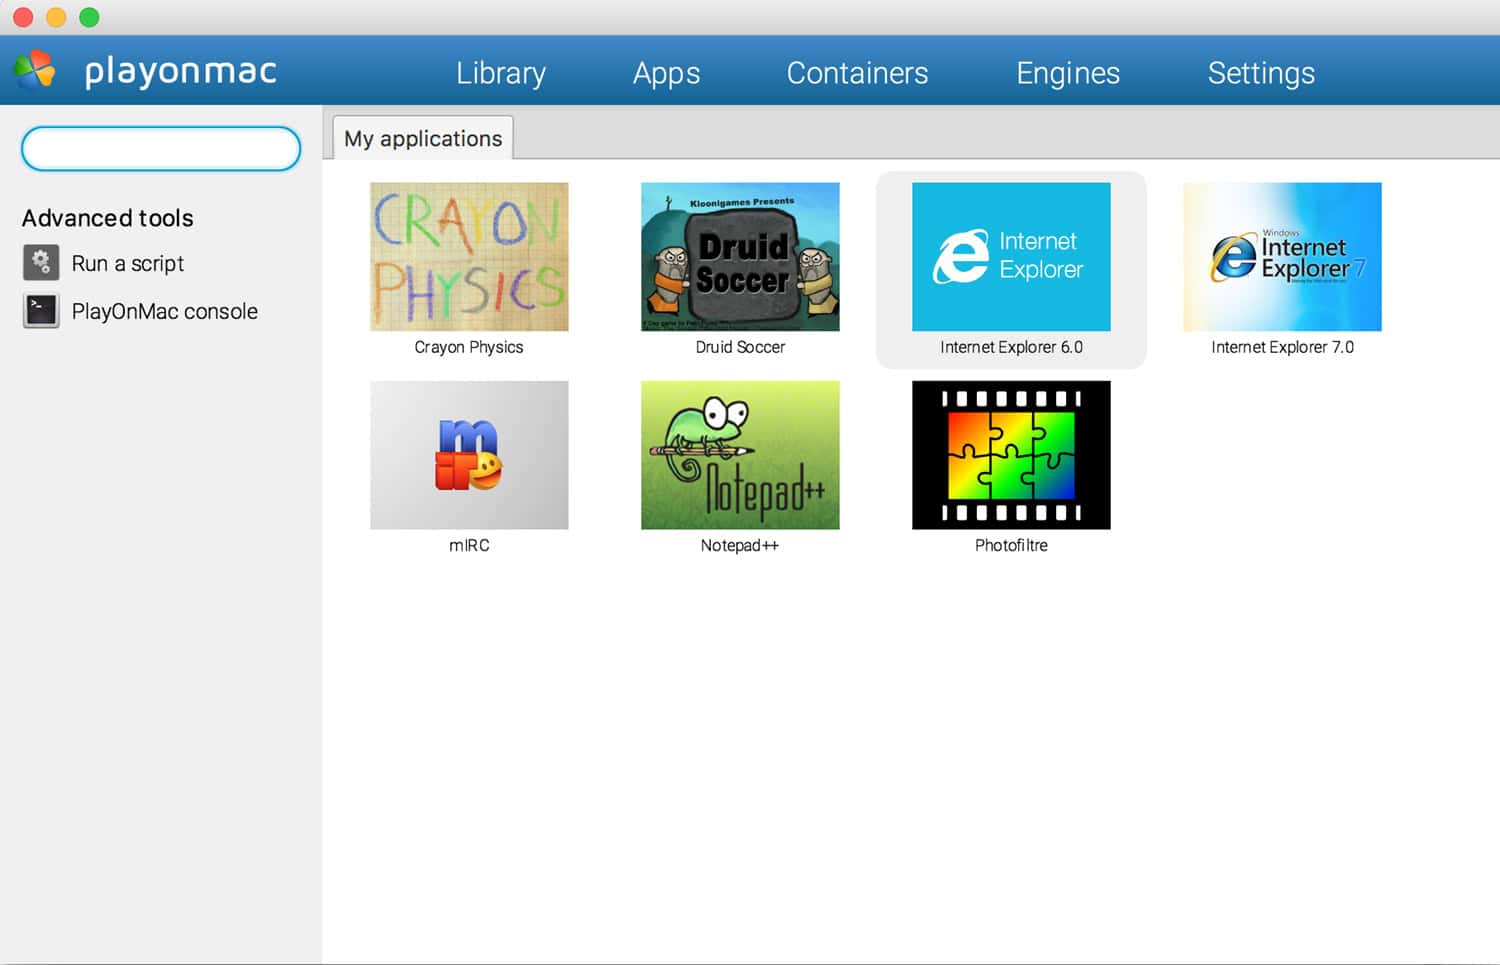Click the Notepad++ label text
This screenshot has width=1500, height=965.
740,545
